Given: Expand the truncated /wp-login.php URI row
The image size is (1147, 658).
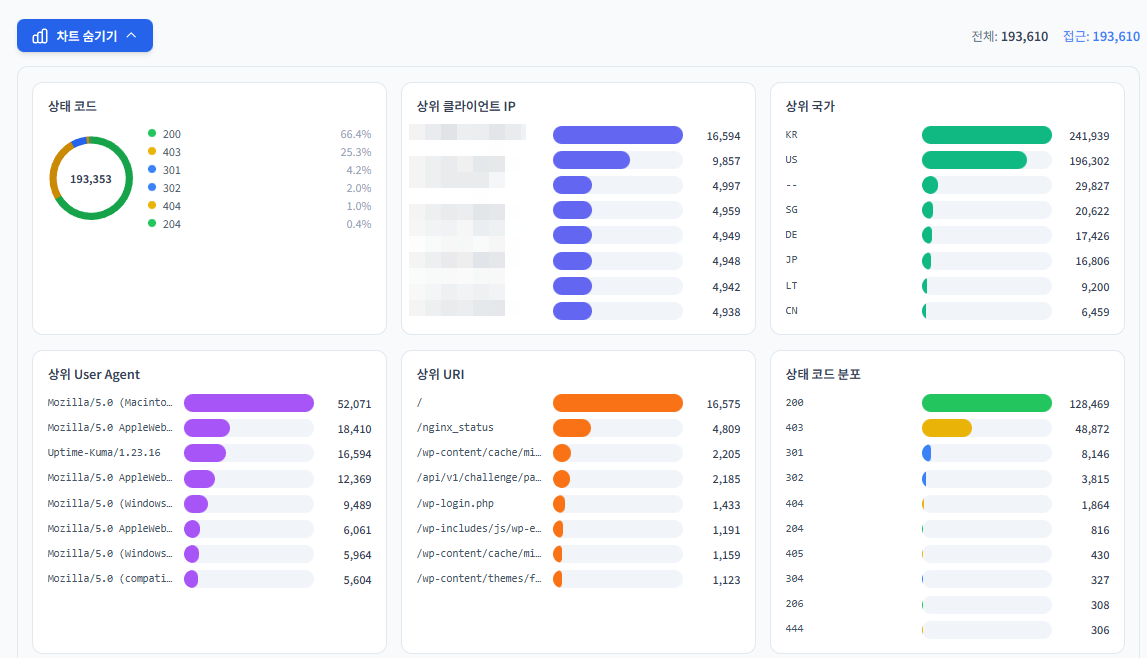Looking at the screenshot, I should tap(456, 503).
